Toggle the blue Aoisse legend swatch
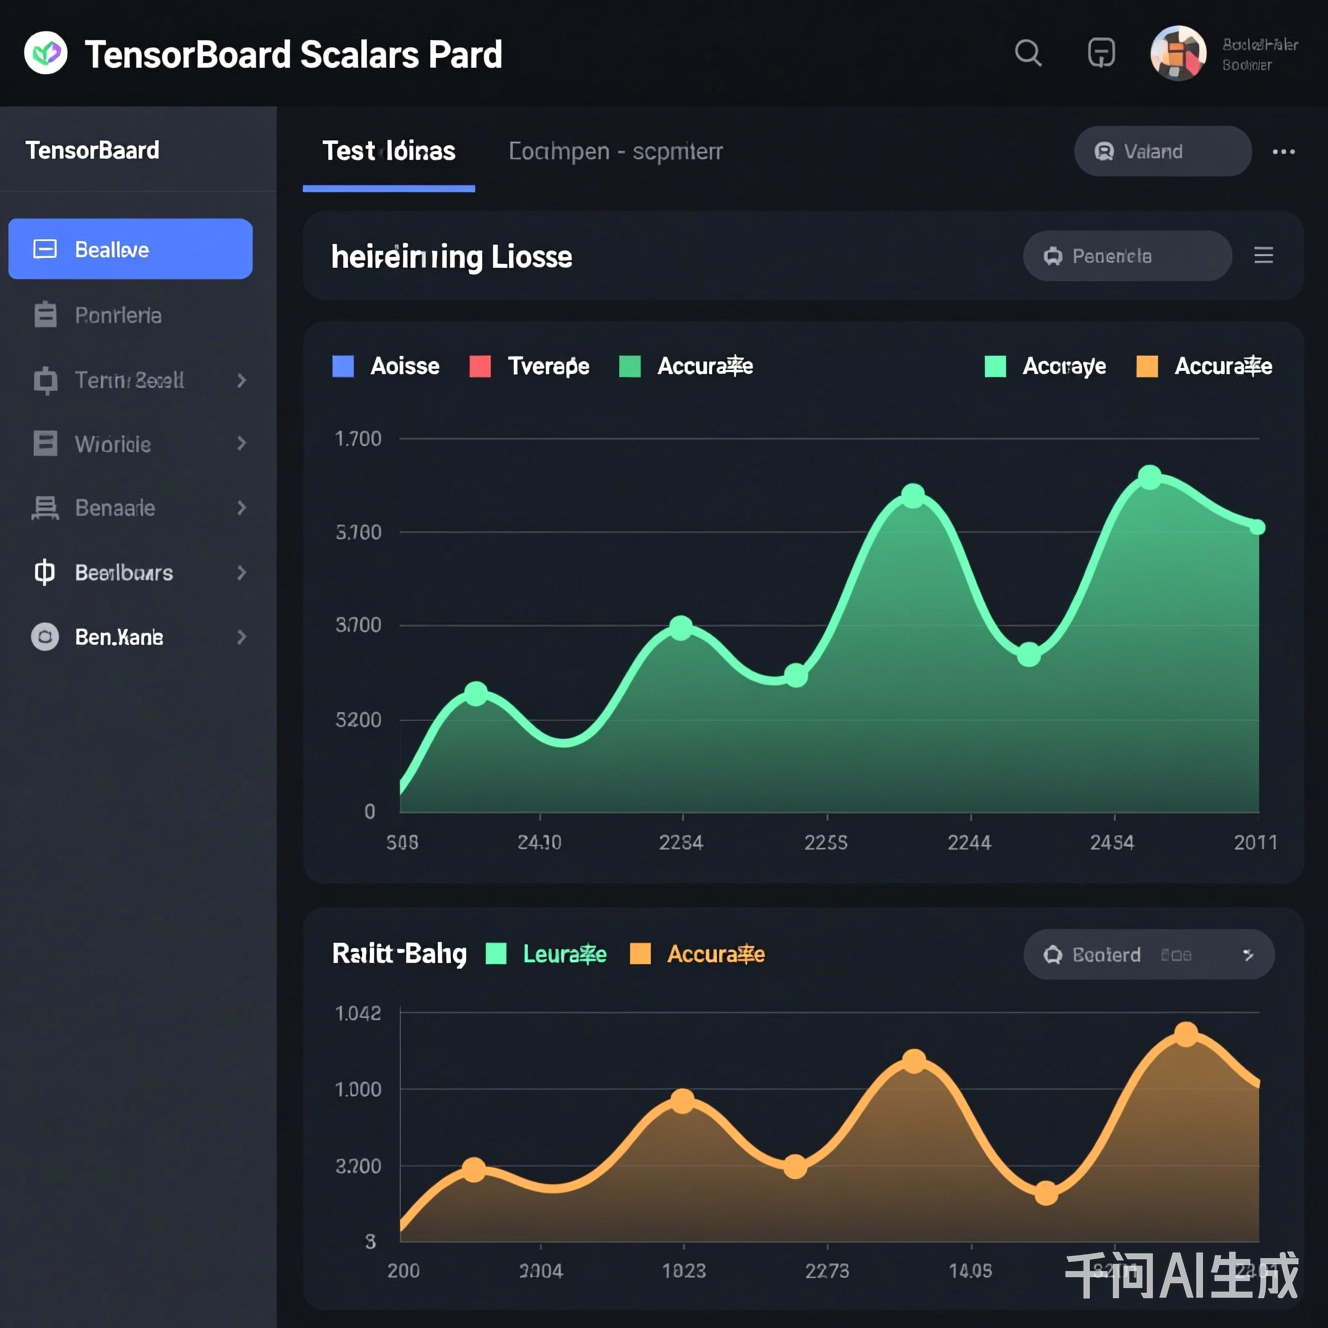Image resolution: width=1328 pixels, height=1328 pixels. tap(343, 366)
